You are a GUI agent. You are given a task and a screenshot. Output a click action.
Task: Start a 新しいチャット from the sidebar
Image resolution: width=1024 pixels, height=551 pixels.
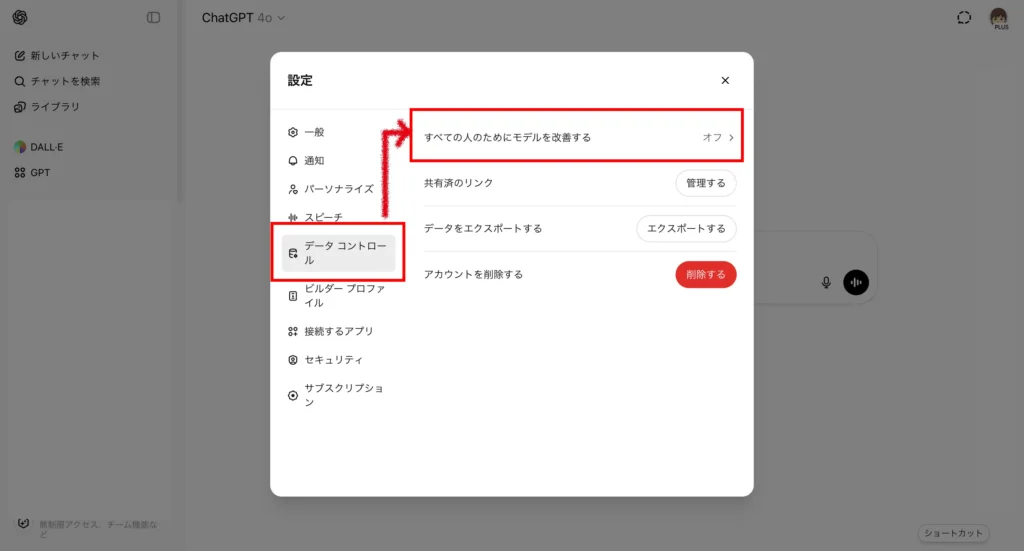coord(57,55)
